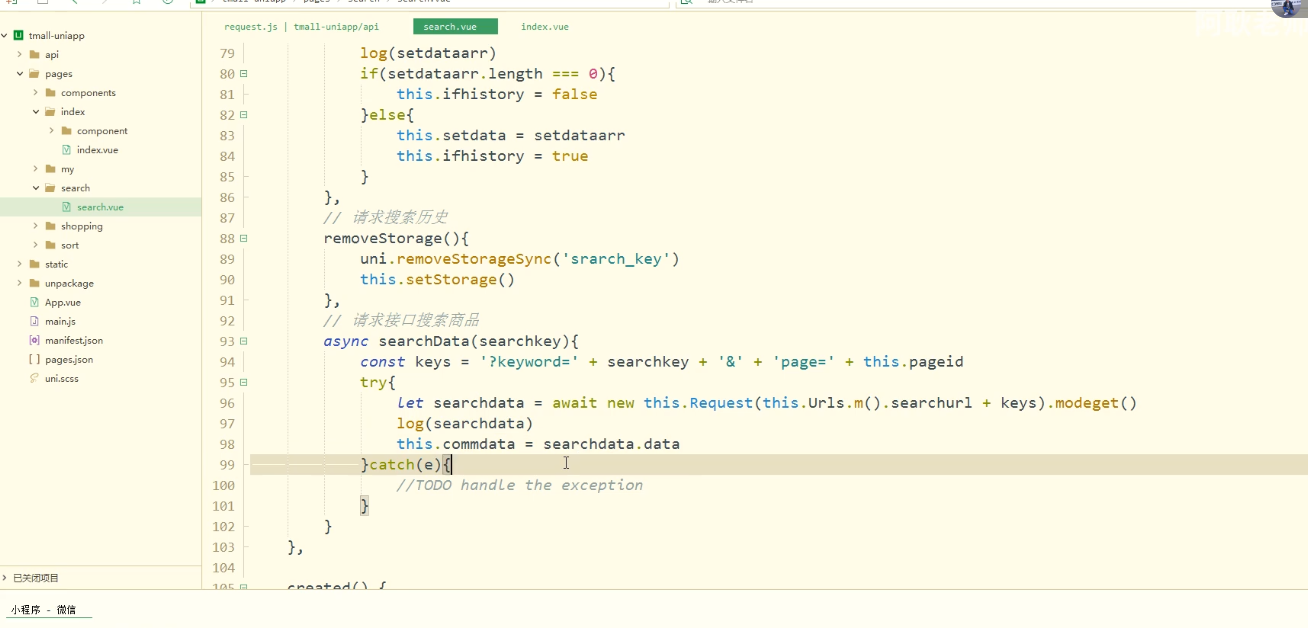Fold the if block at line 80

244,74
